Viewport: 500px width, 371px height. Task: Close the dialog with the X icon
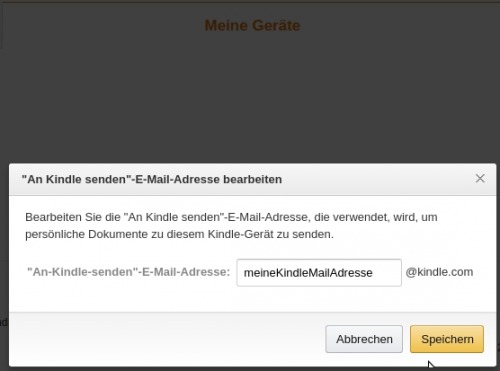tap(480, 179)
